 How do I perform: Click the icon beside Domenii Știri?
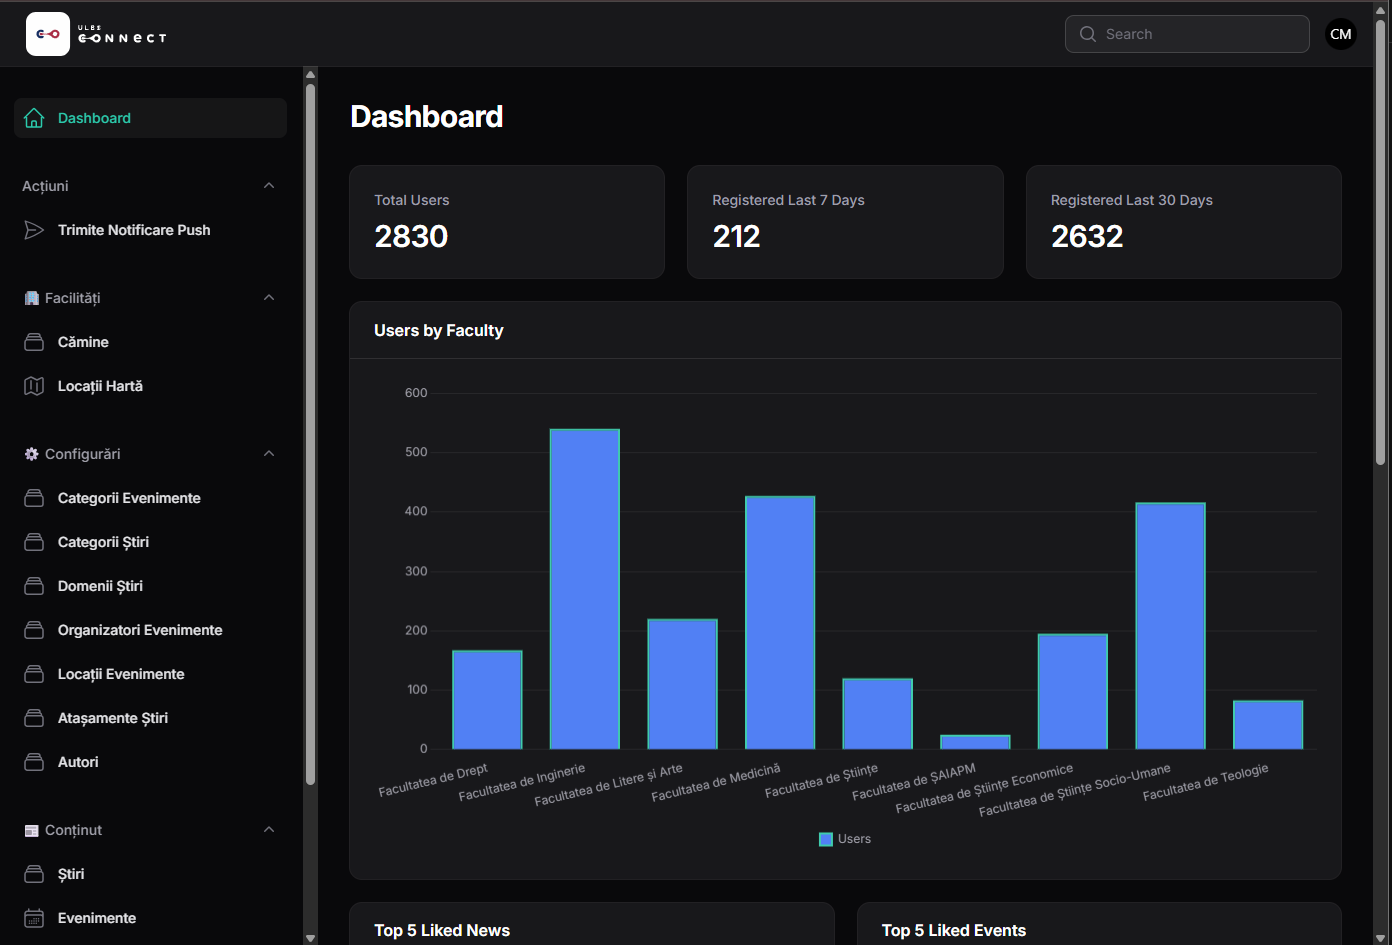[34, 586]
